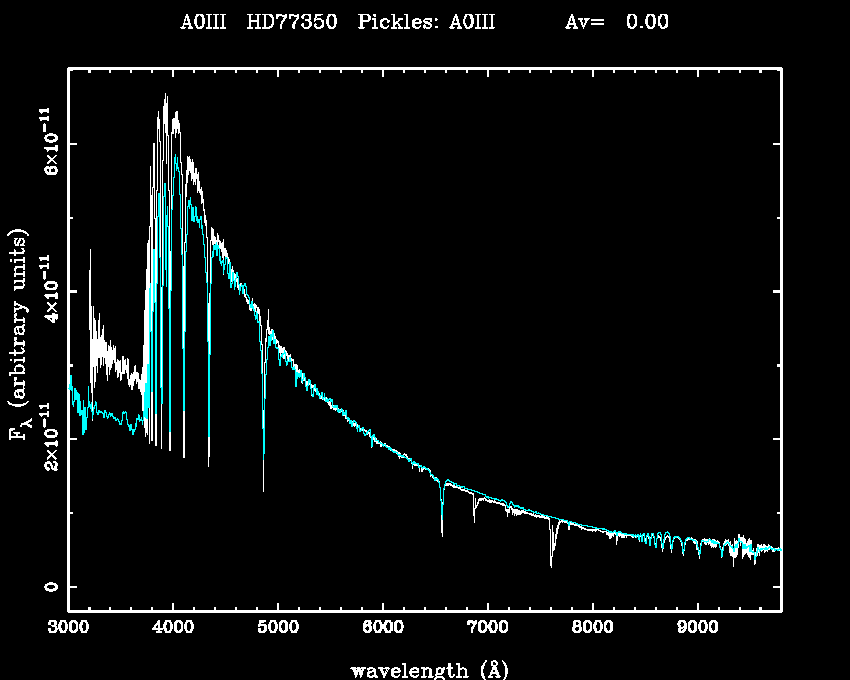Click the 'Pickles: A0III' title text
The image size is (850, 680).
tap(426, 22)
